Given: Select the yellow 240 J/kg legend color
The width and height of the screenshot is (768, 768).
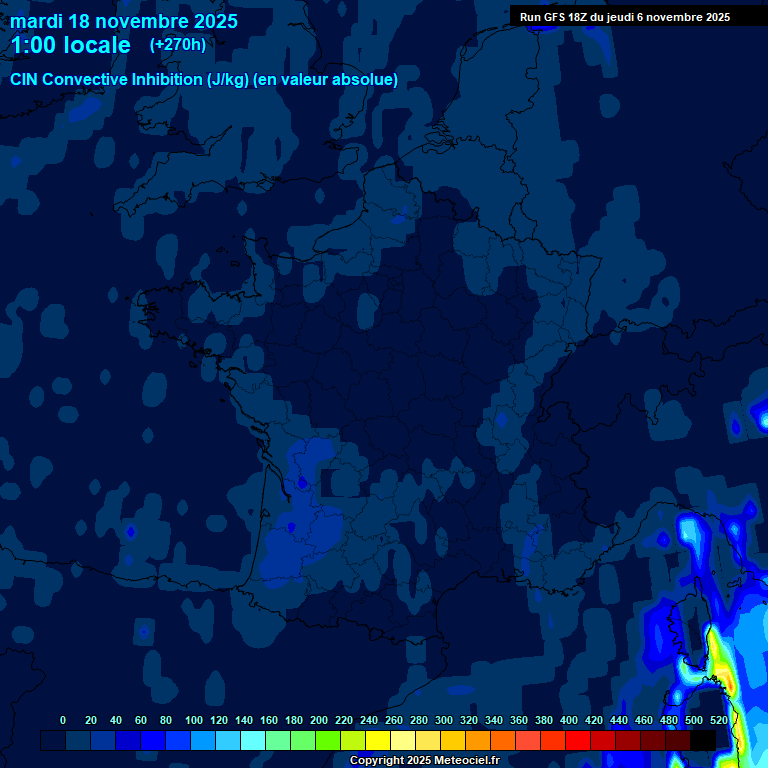Looking at the screenshot, I should coord(377,741).
